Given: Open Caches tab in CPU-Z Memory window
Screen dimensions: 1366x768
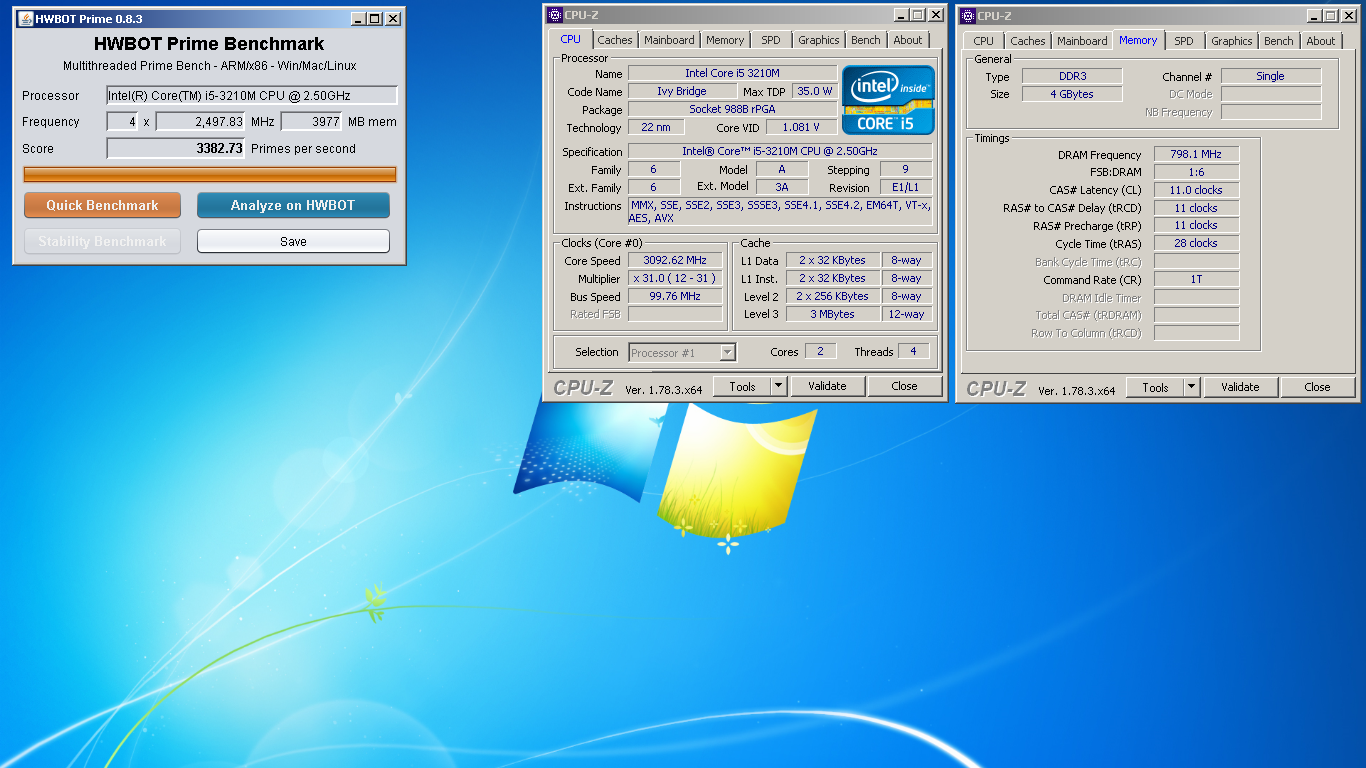Looking at the screenshot, I should click(1028, 41).
